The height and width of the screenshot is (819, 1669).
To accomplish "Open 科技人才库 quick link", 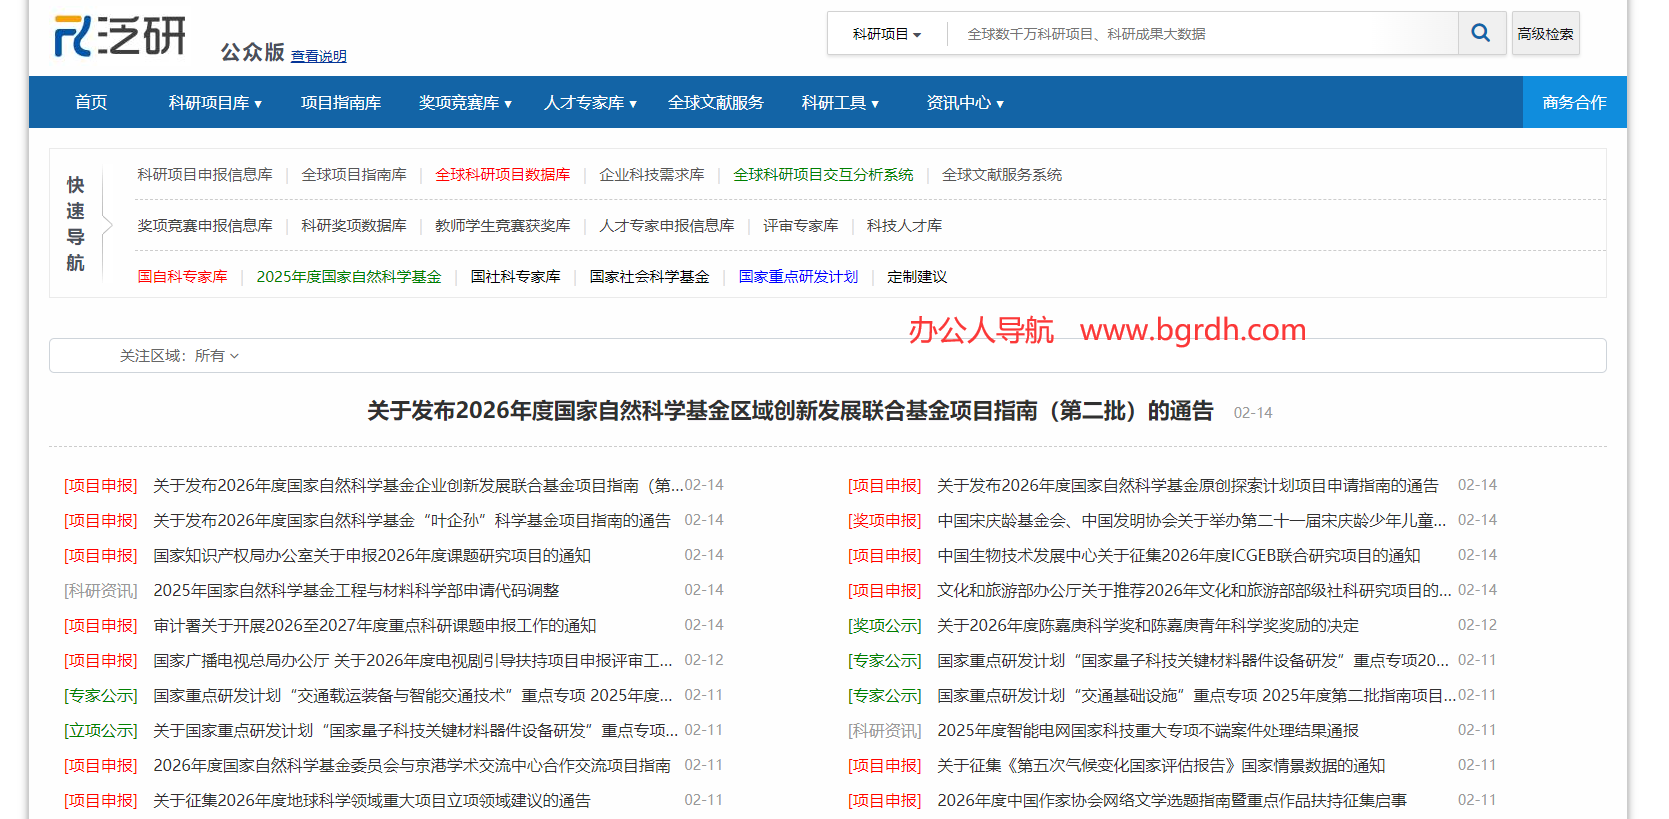I will tap(905, 226).
